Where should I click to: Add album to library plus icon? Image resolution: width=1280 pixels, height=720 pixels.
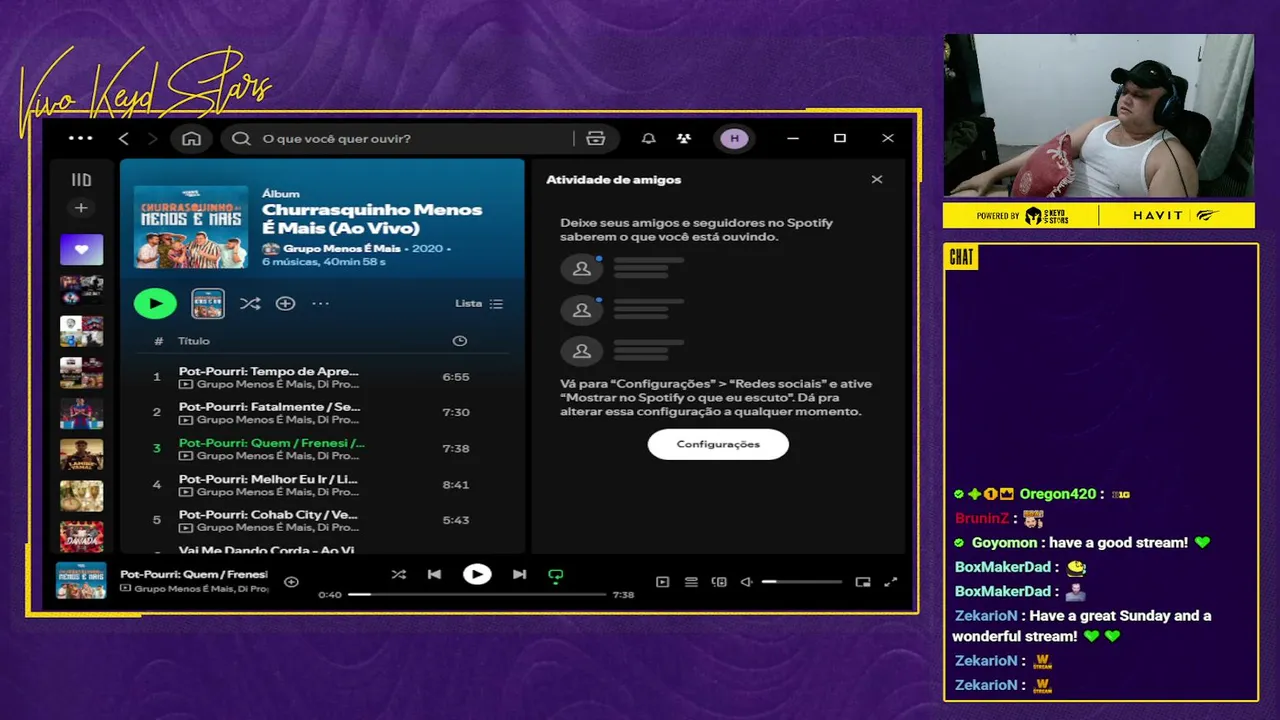tap(285, 303)
